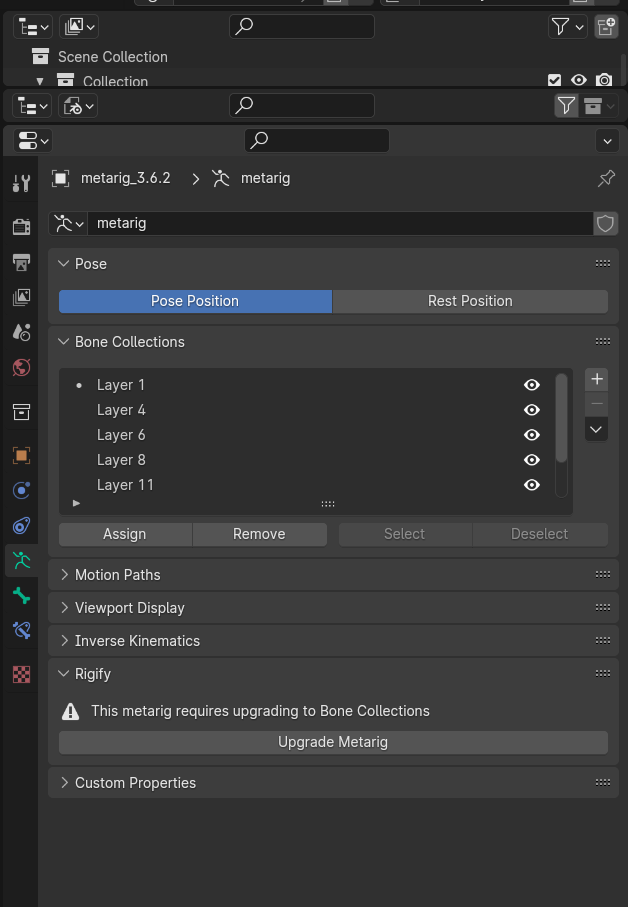Click the Upgrade Metarig button
The width and height of the screenshot is (628, 907).
(333, 742)
